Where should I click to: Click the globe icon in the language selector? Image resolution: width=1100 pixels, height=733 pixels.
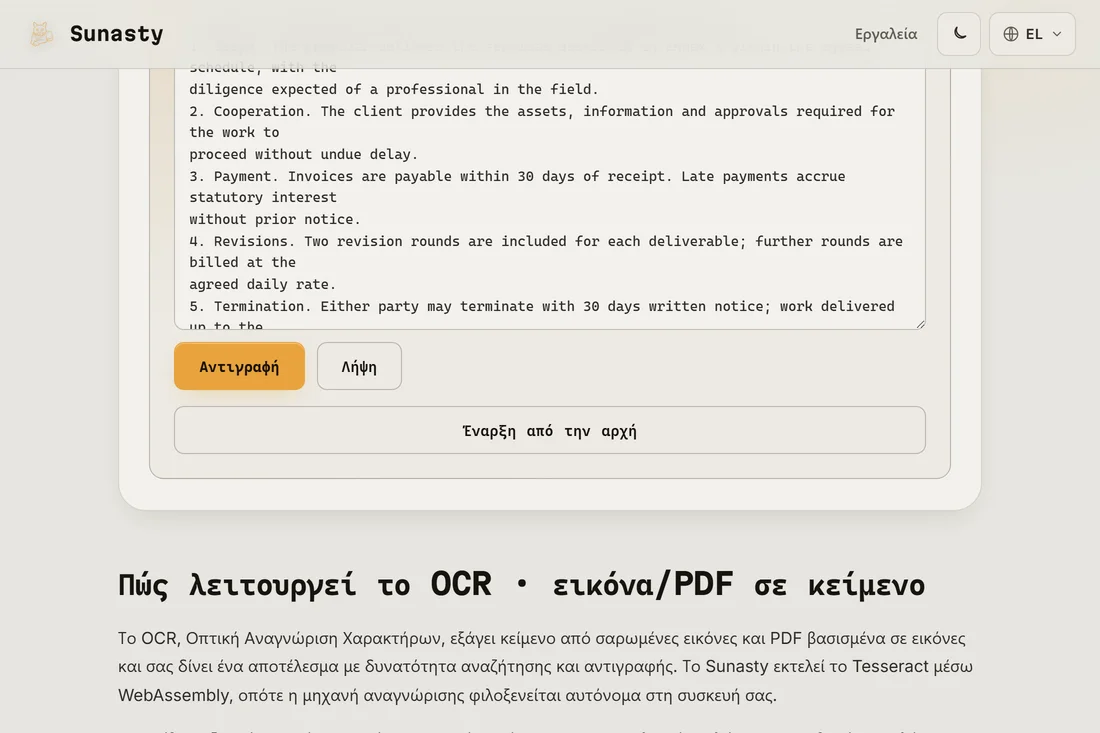[1010, 34]
